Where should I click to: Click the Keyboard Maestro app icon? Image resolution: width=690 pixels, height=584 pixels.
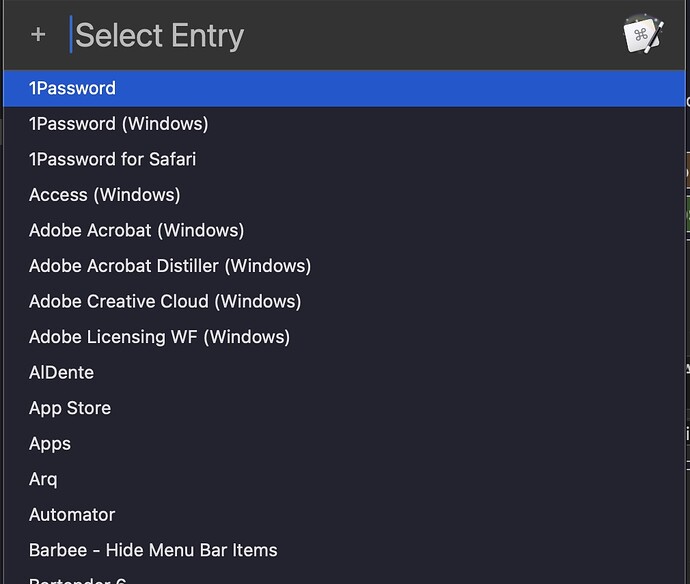(643, 34)
